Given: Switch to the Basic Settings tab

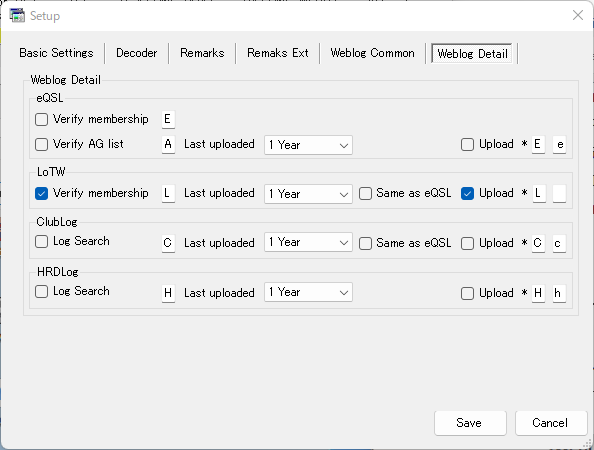Looking at the screenshot, I should pos(56,53).
